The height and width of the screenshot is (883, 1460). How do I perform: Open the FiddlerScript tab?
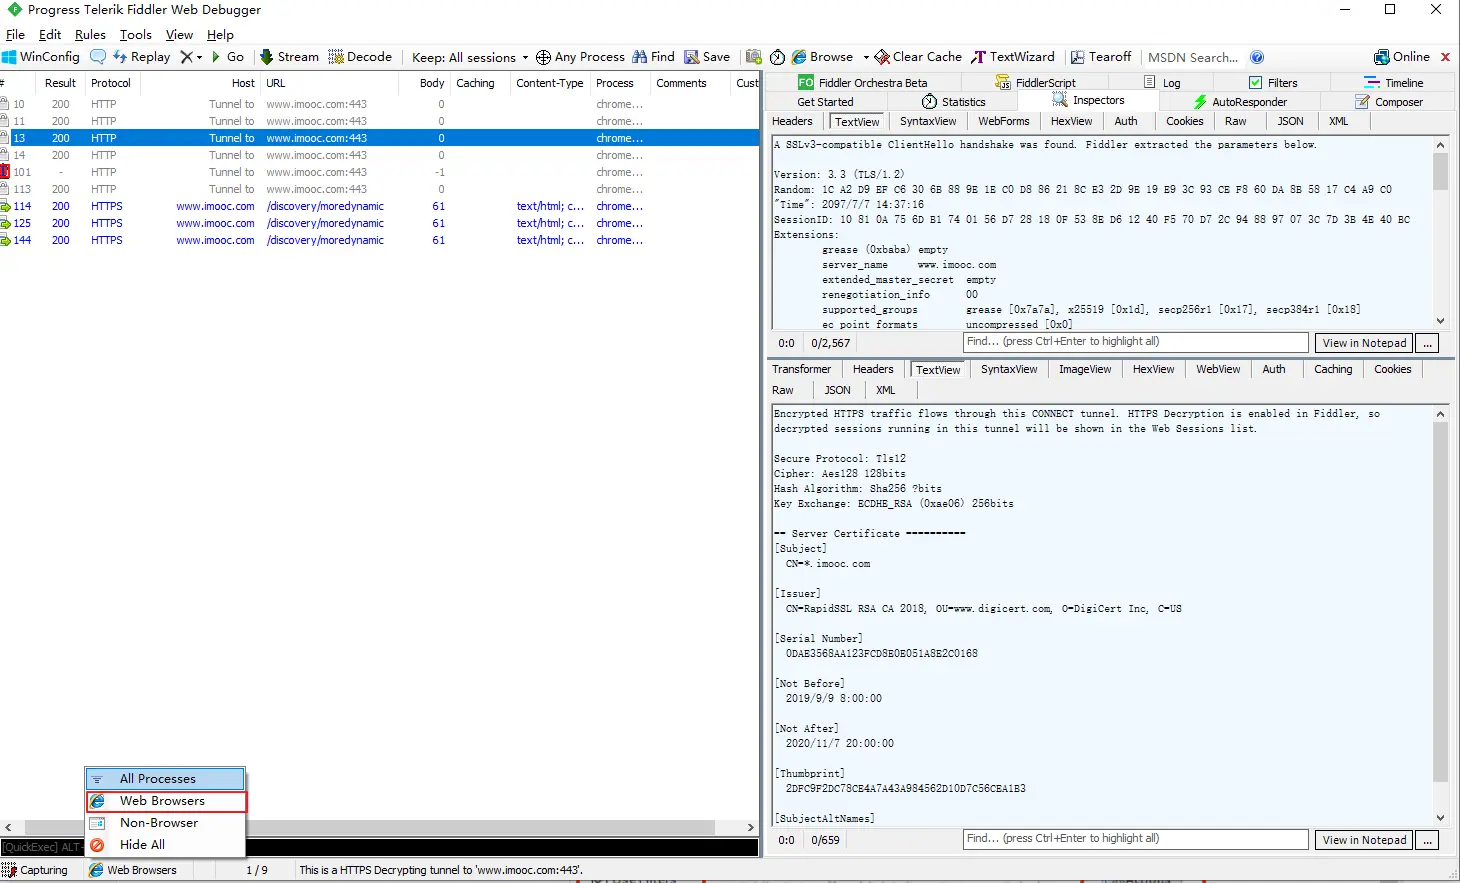click(x=1035, y=83)
